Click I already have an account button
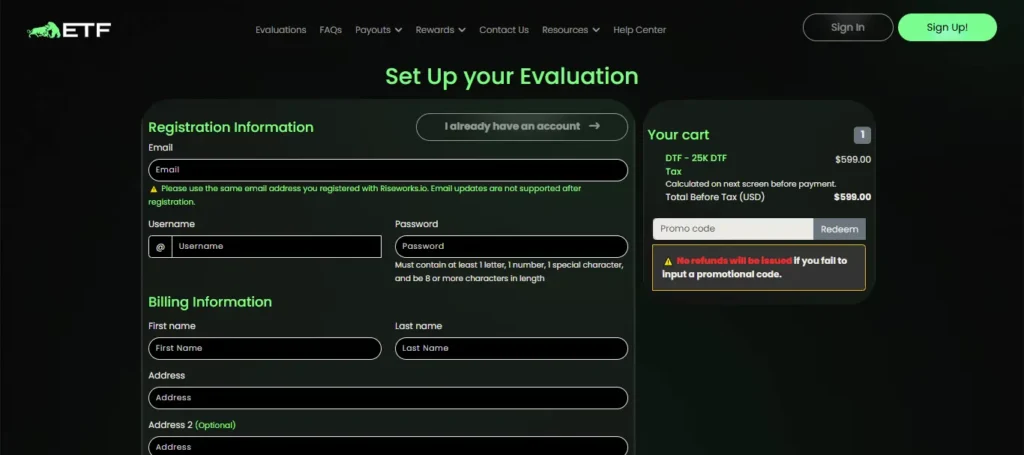Image resolution: width=1024 pixels, height=455 pixels. coord(522,127)
